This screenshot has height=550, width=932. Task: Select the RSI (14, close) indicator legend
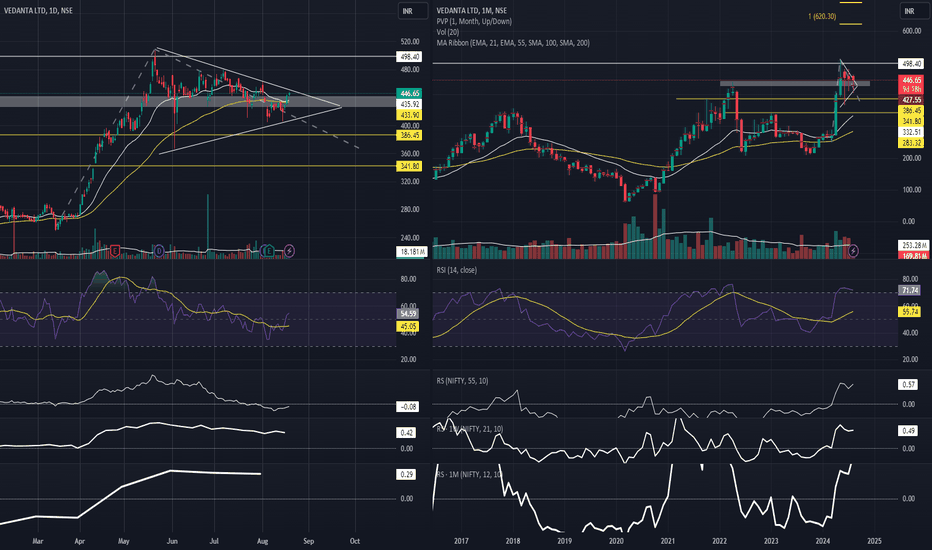pos(456,270)
